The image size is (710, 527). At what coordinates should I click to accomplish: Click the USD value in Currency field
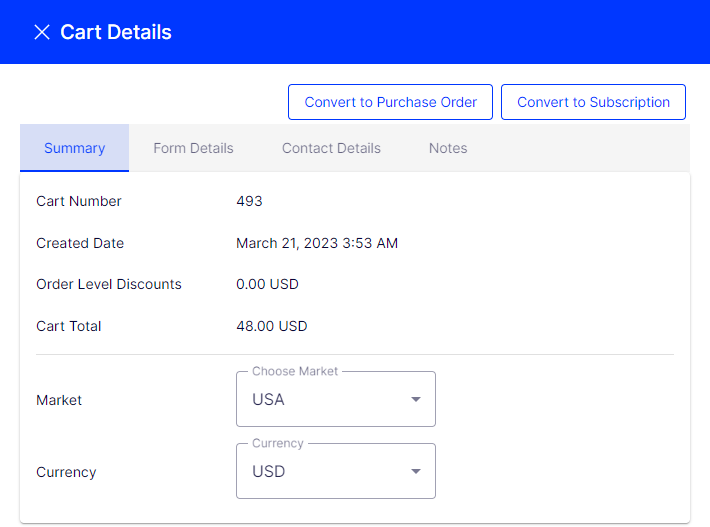tap(269, 471)
